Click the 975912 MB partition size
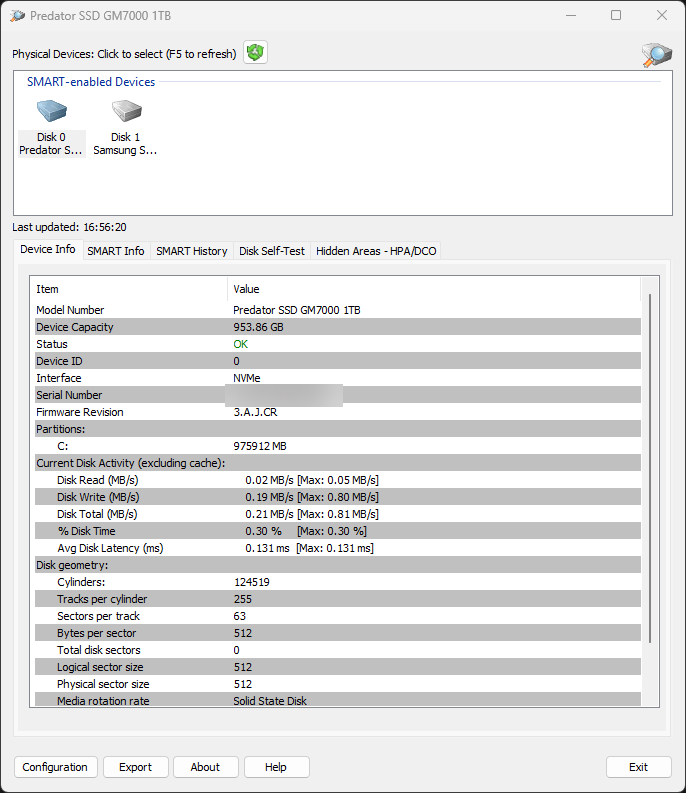 coord(260,446)
